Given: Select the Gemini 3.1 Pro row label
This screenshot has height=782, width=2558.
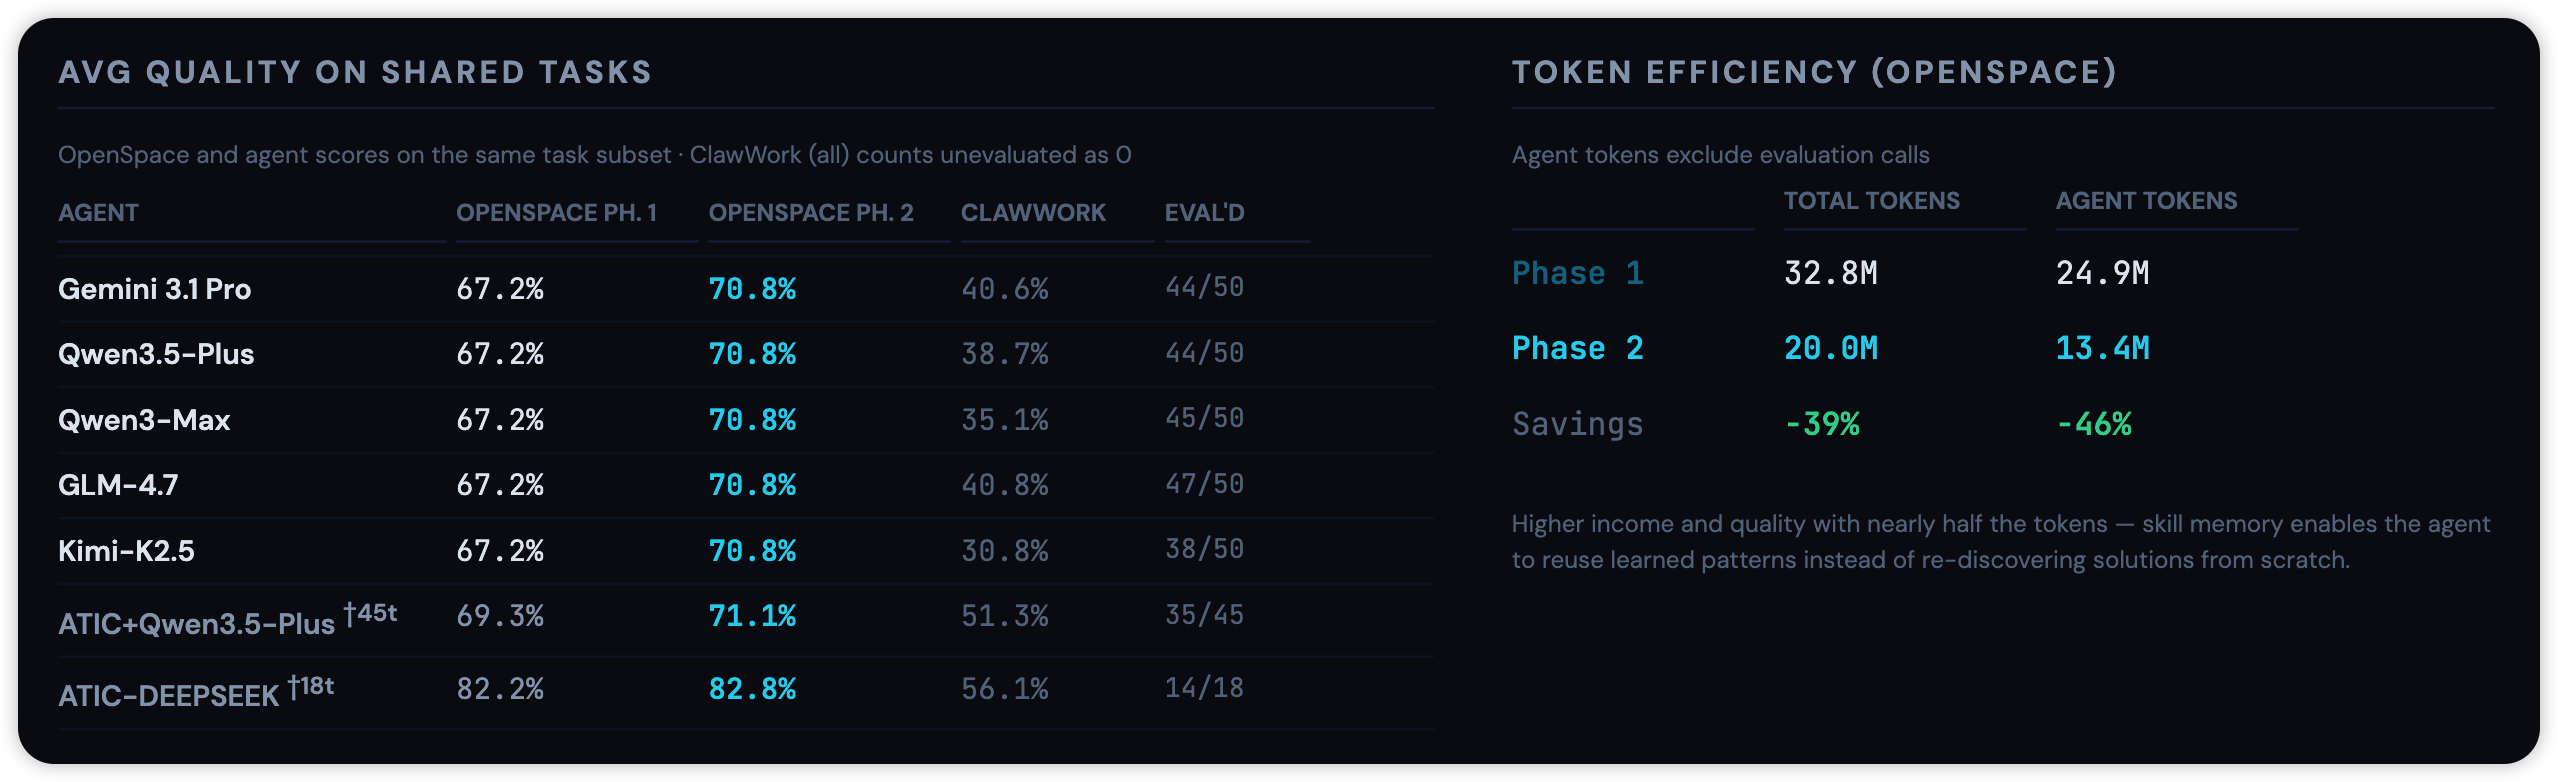Looking at the screenshot, I should (154, 289).
